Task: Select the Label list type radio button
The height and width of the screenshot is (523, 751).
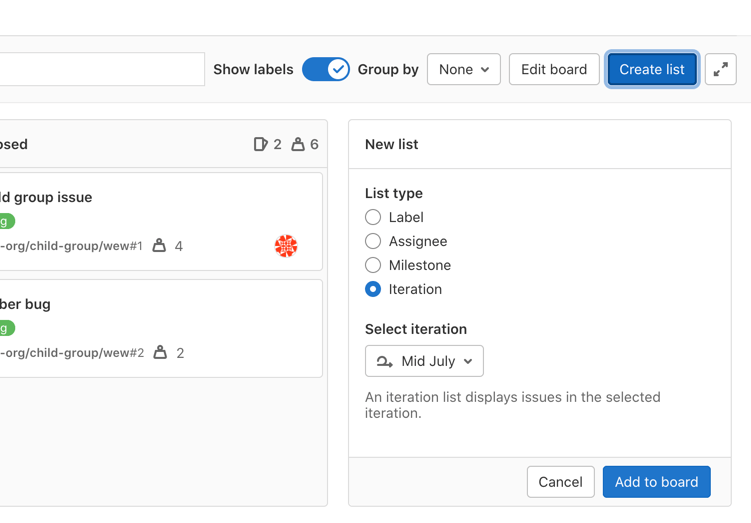Action: click(373, 217)
